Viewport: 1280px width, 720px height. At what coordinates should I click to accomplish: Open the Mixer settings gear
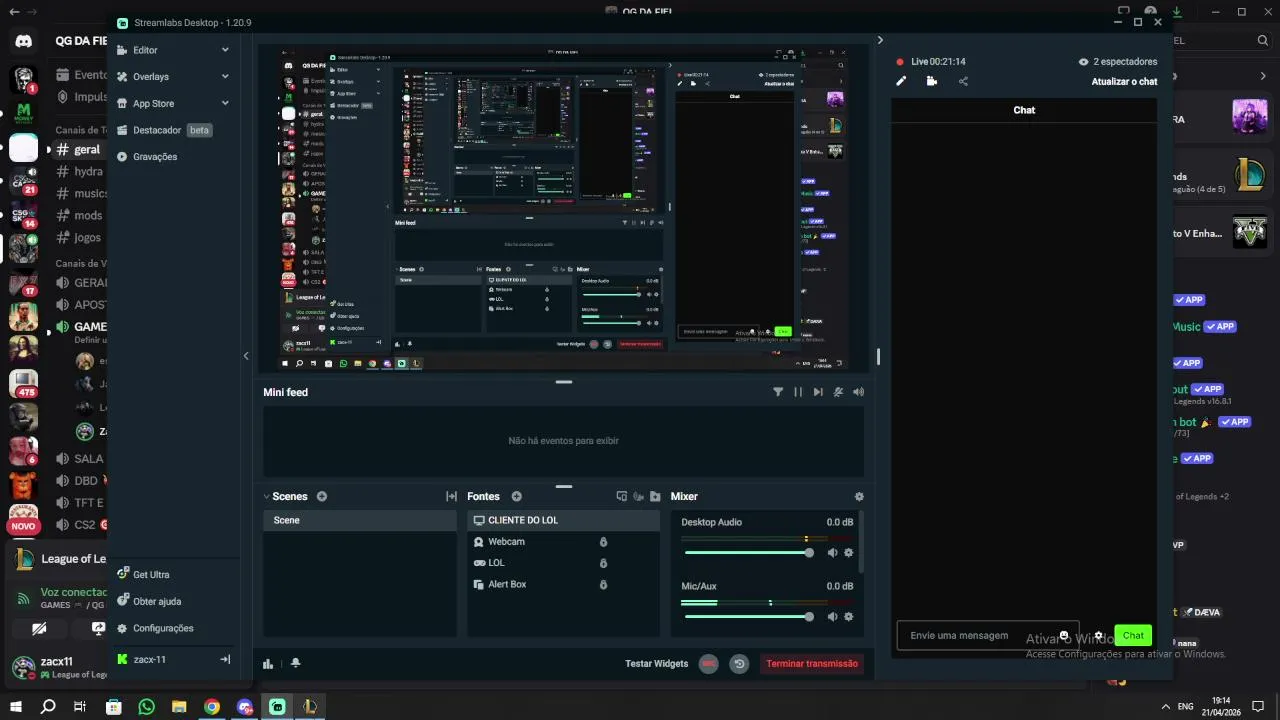859,496
